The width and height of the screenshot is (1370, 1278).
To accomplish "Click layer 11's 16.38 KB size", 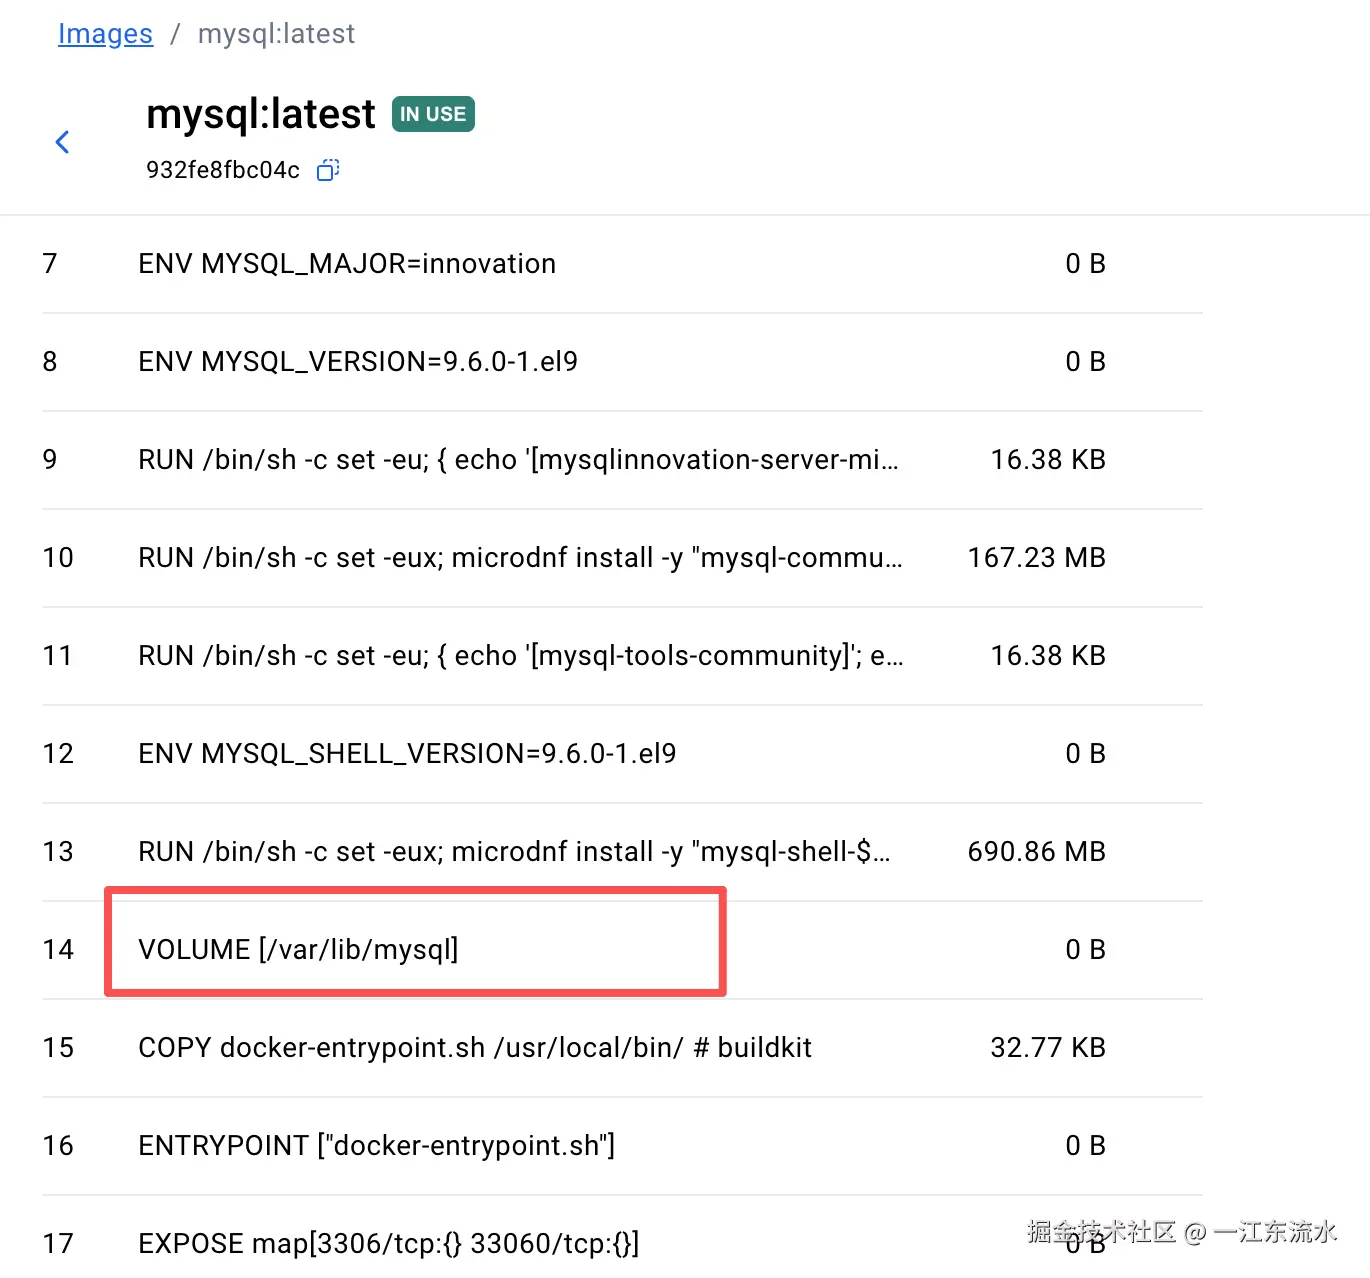I will tap(1048, 656).
